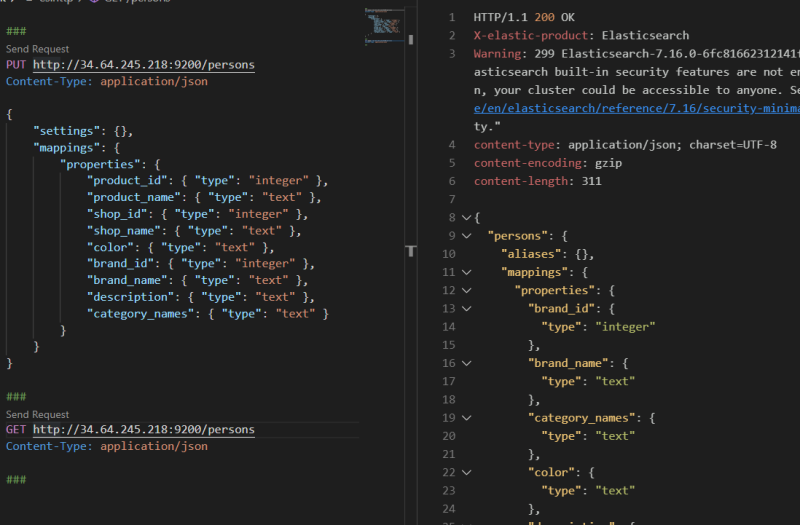Fold the "category_names" object on line 19
The height and width of the screenshot is (525, 800).
[x=466, y=418]
